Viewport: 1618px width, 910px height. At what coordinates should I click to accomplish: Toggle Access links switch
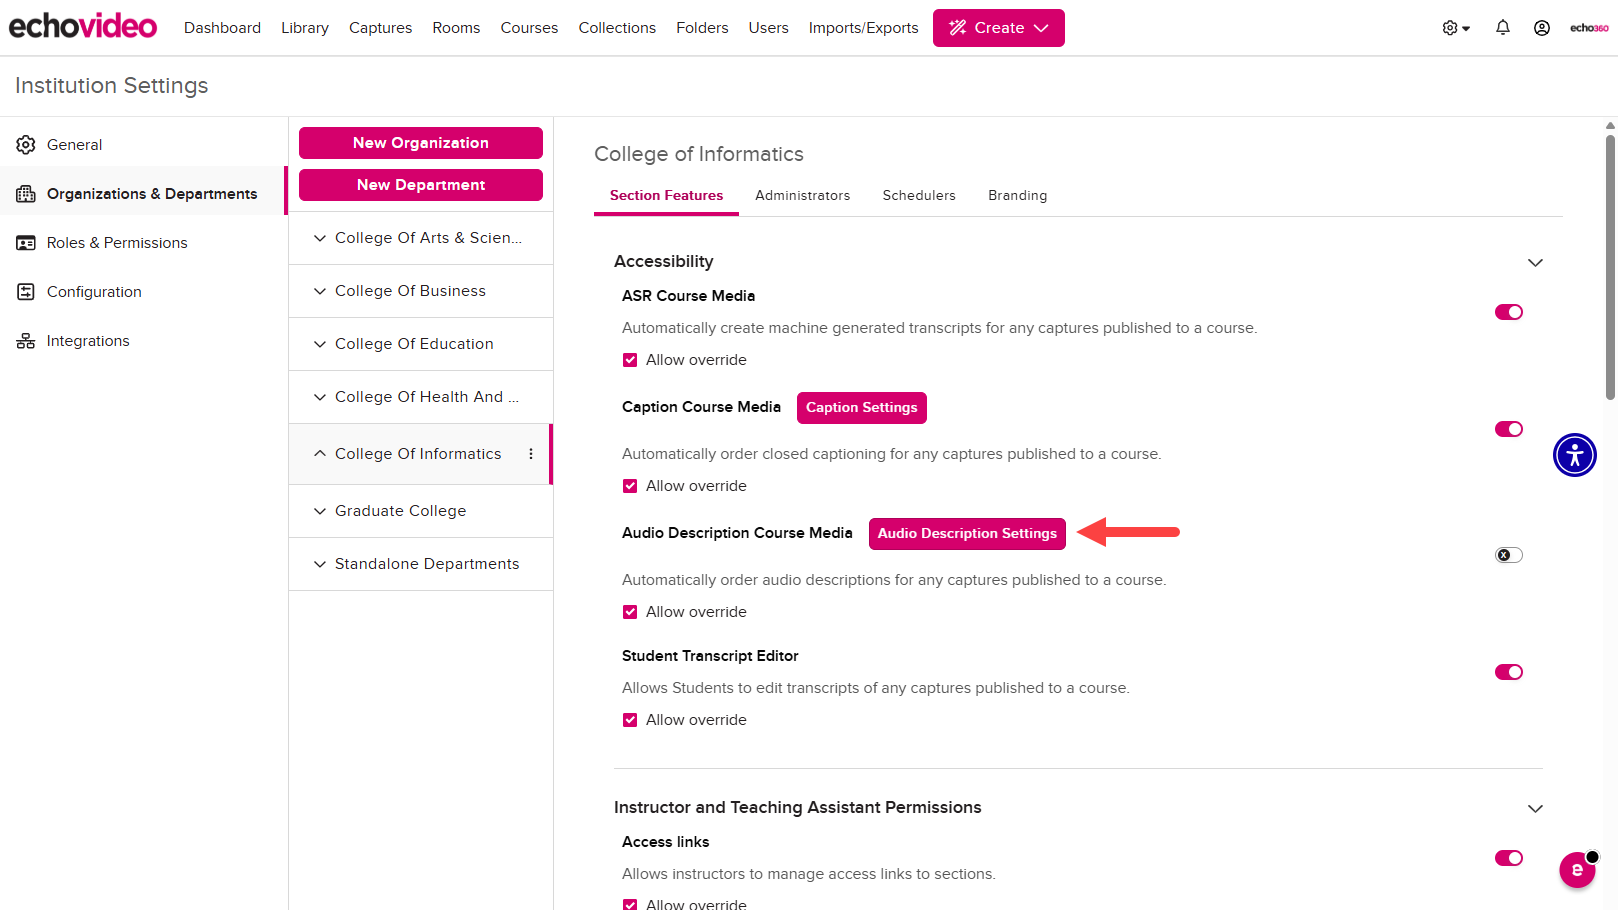1509,858
